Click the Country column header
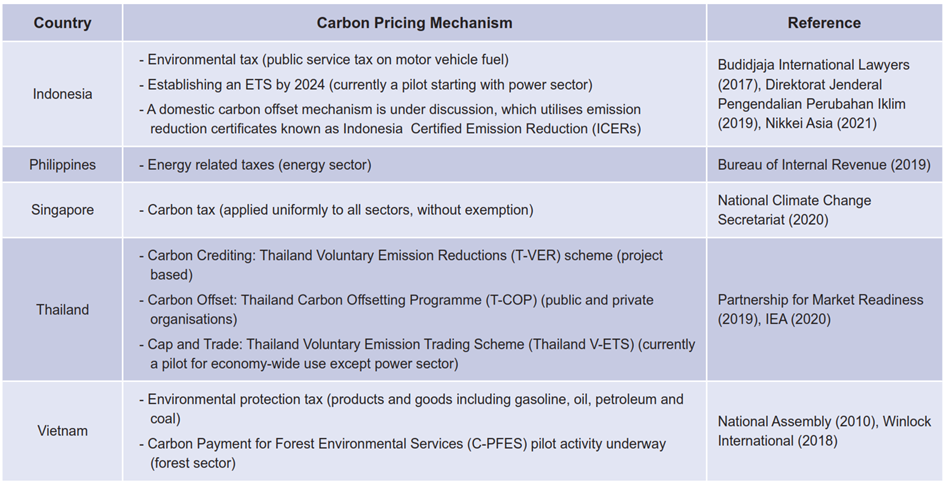946x483 pixels. (x=62, y=23)
